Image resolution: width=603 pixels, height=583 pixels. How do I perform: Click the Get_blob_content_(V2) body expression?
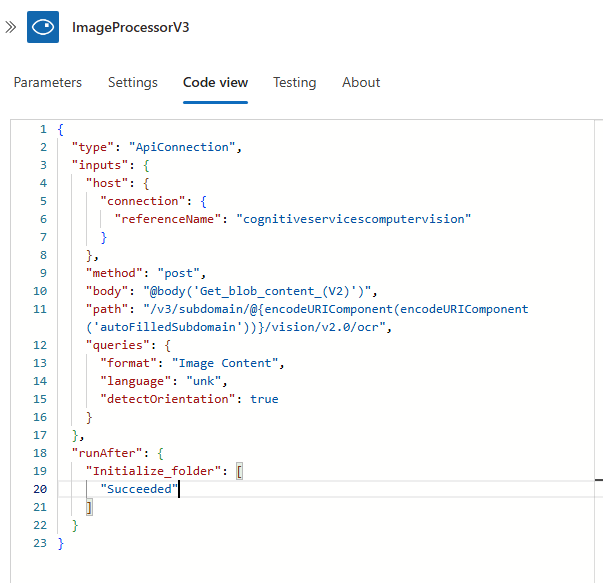coord(257,291)
